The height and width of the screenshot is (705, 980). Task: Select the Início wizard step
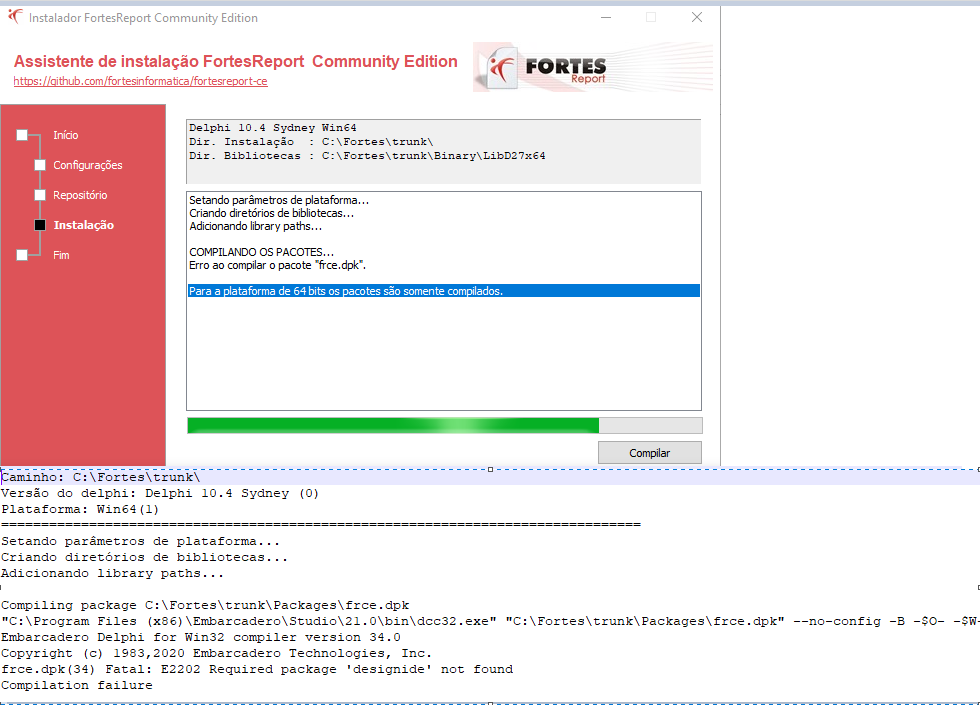coord(66,135)
